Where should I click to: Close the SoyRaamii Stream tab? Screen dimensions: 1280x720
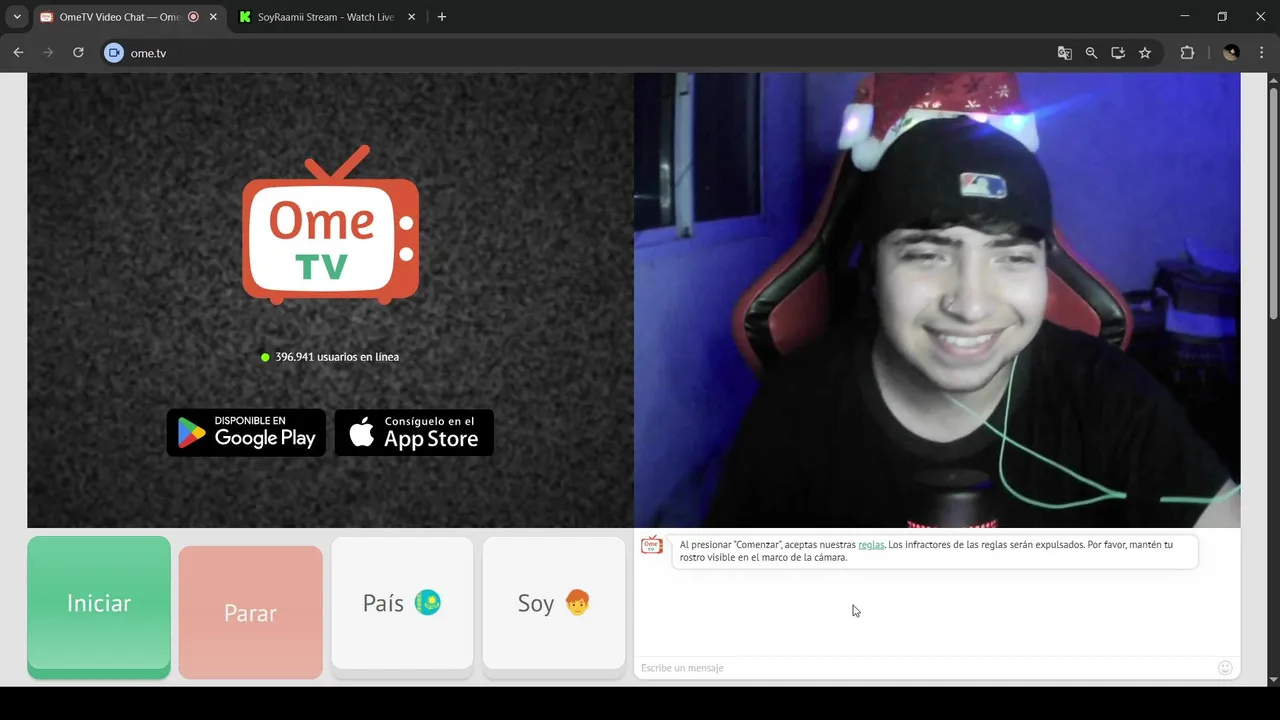(x=412, y=17)
